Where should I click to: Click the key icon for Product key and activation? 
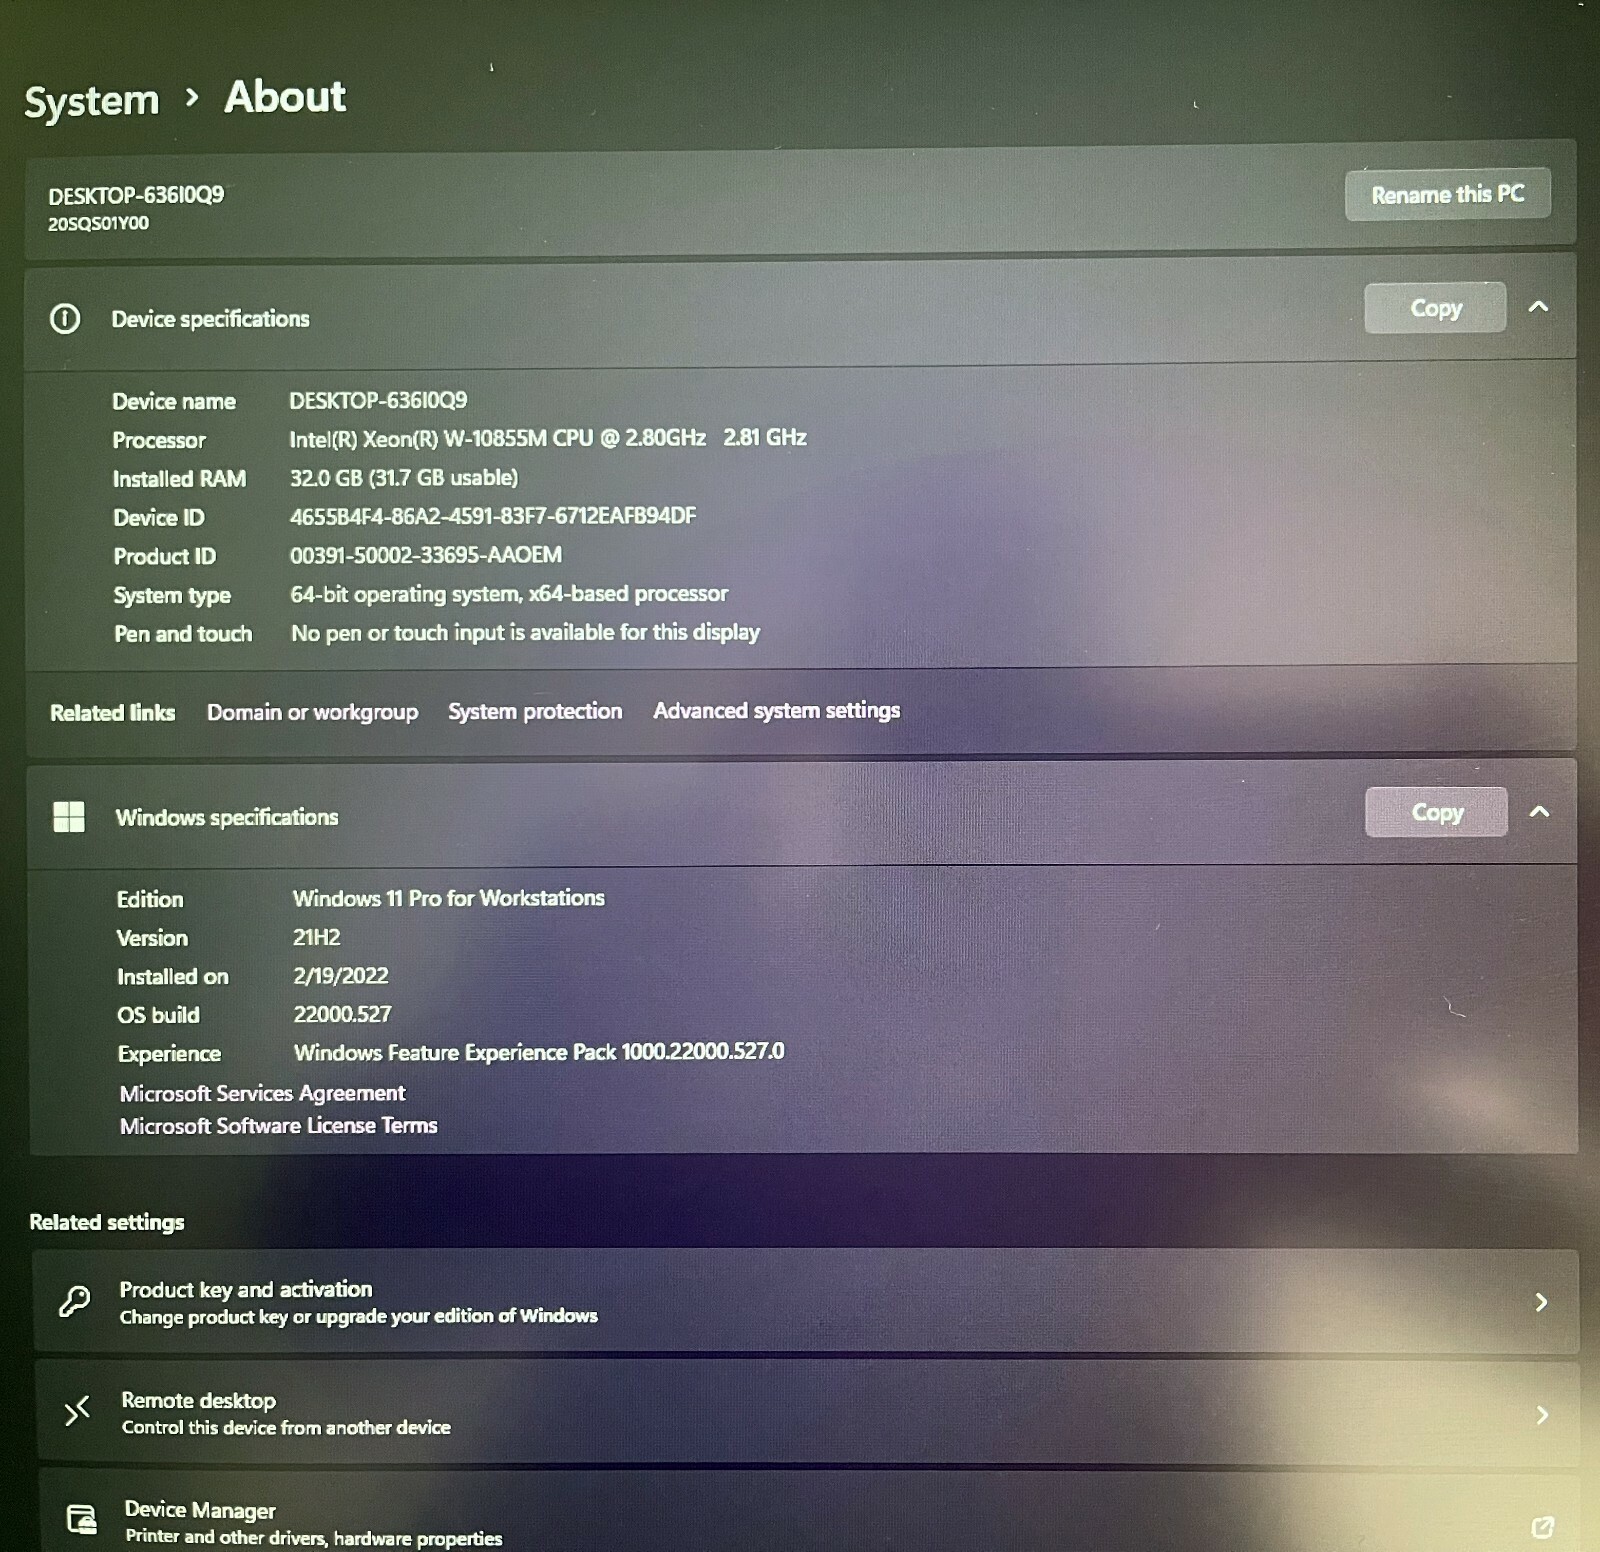[74, 1301]
